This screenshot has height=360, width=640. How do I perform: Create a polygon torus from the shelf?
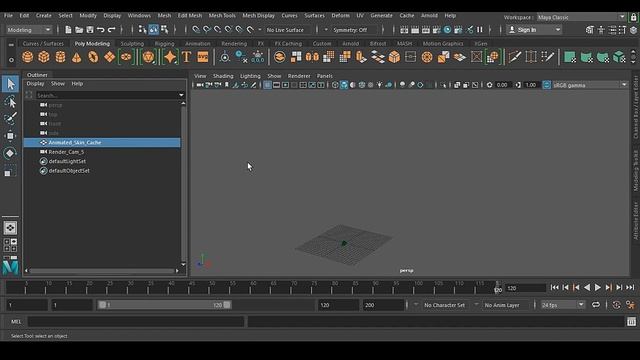pos(93,57)
